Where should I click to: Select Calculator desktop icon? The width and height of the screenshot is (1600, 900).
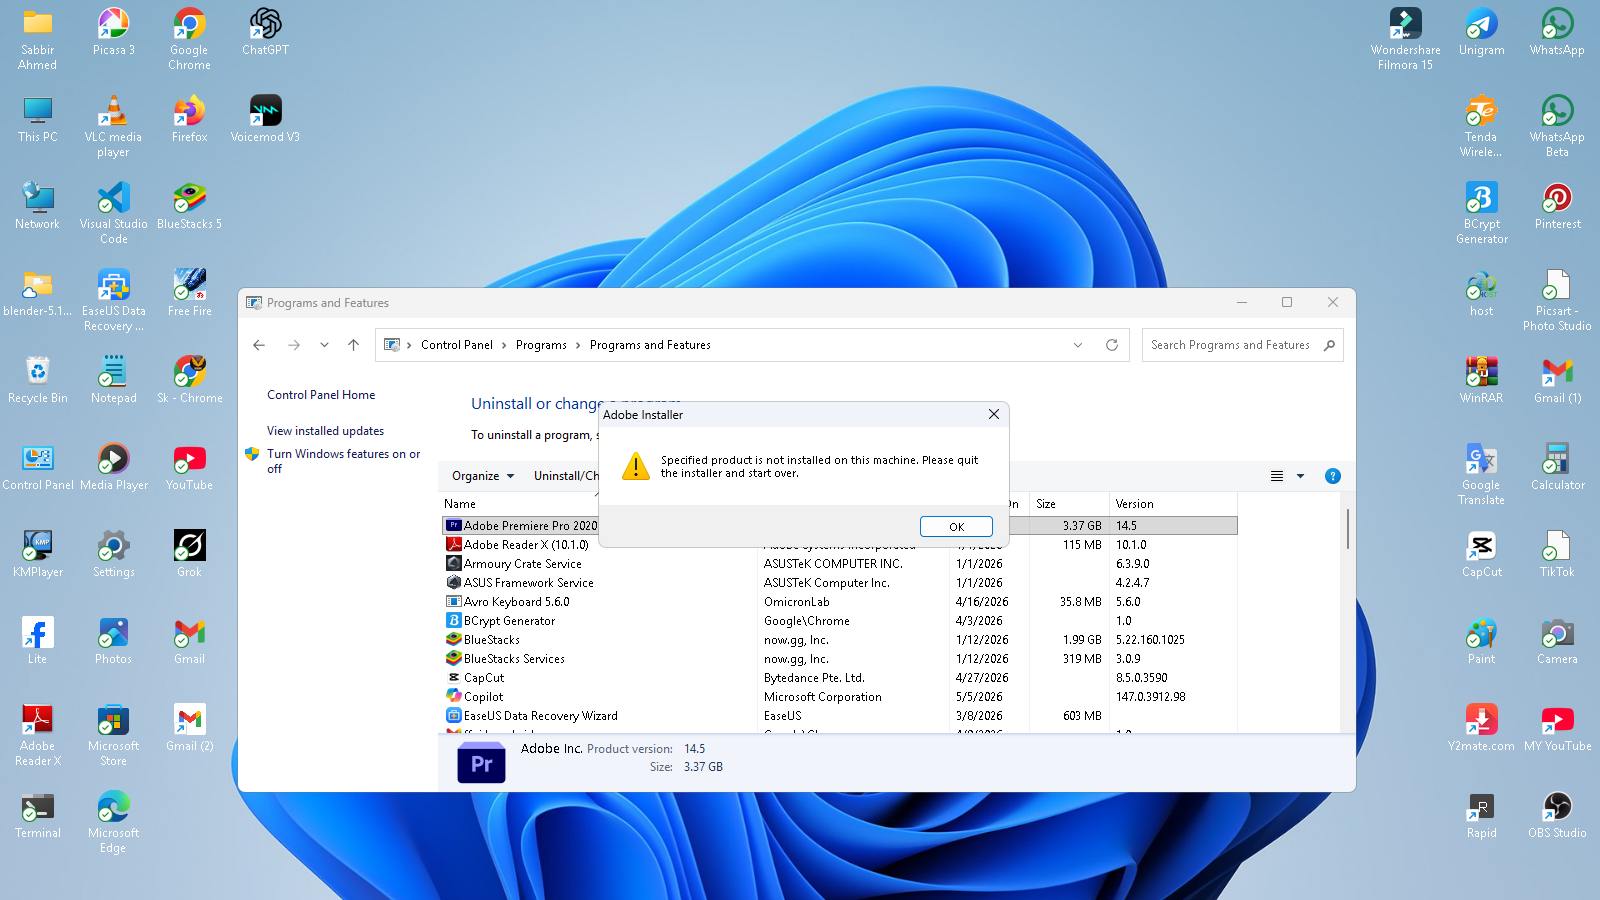point(1557,467)
